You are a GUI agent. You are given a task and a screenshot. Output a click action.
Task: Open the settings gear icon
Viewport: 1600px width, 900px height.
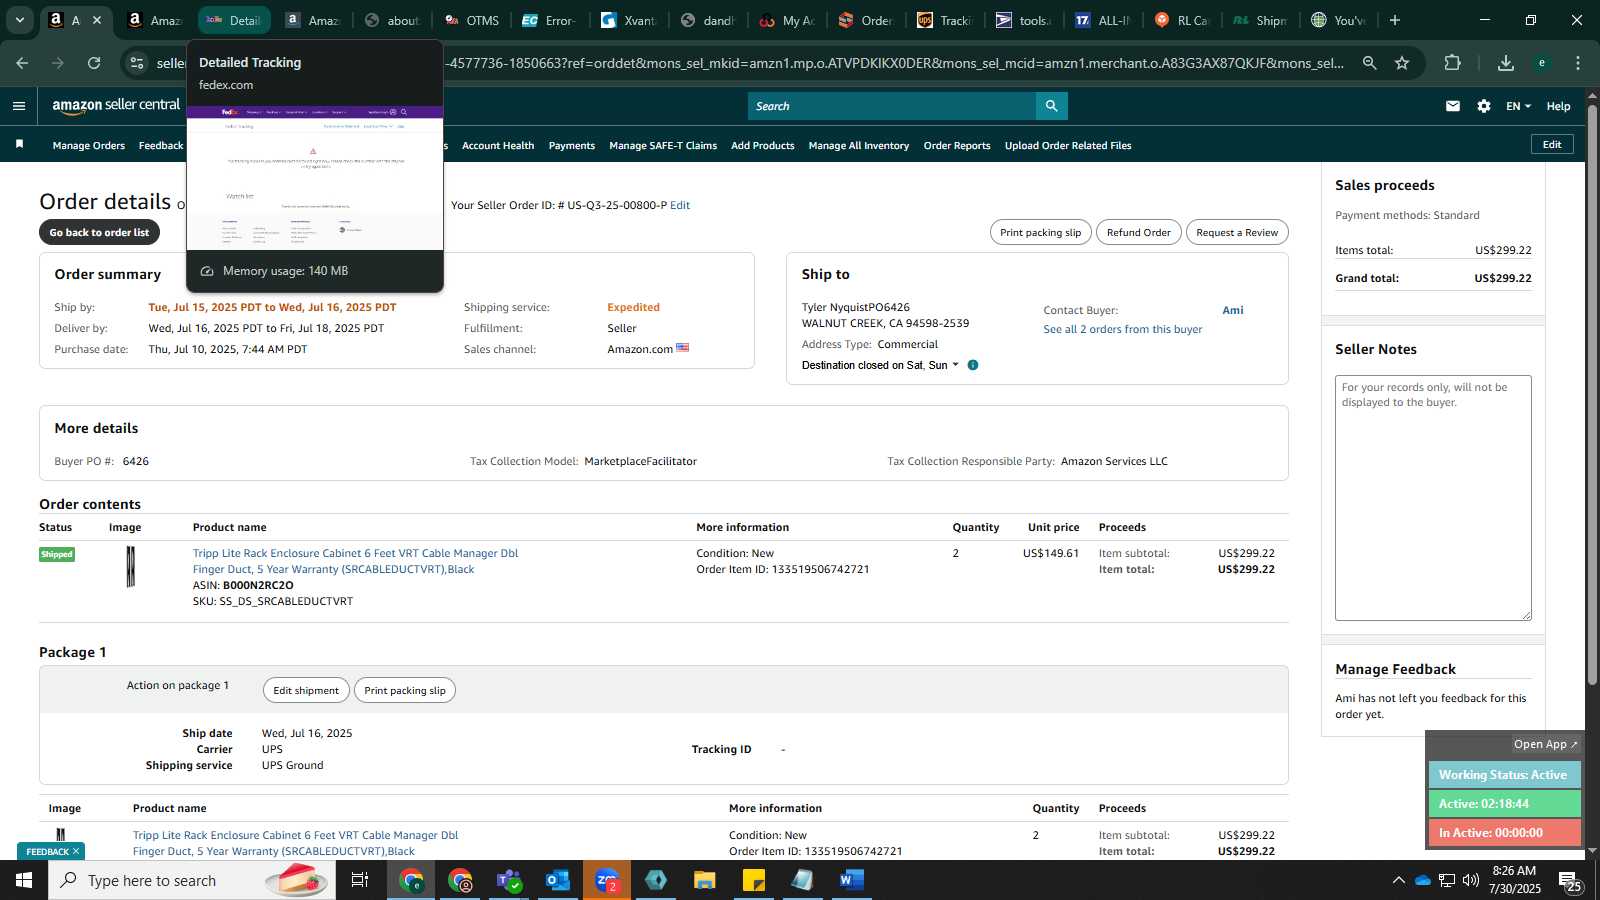[1484, 106]
